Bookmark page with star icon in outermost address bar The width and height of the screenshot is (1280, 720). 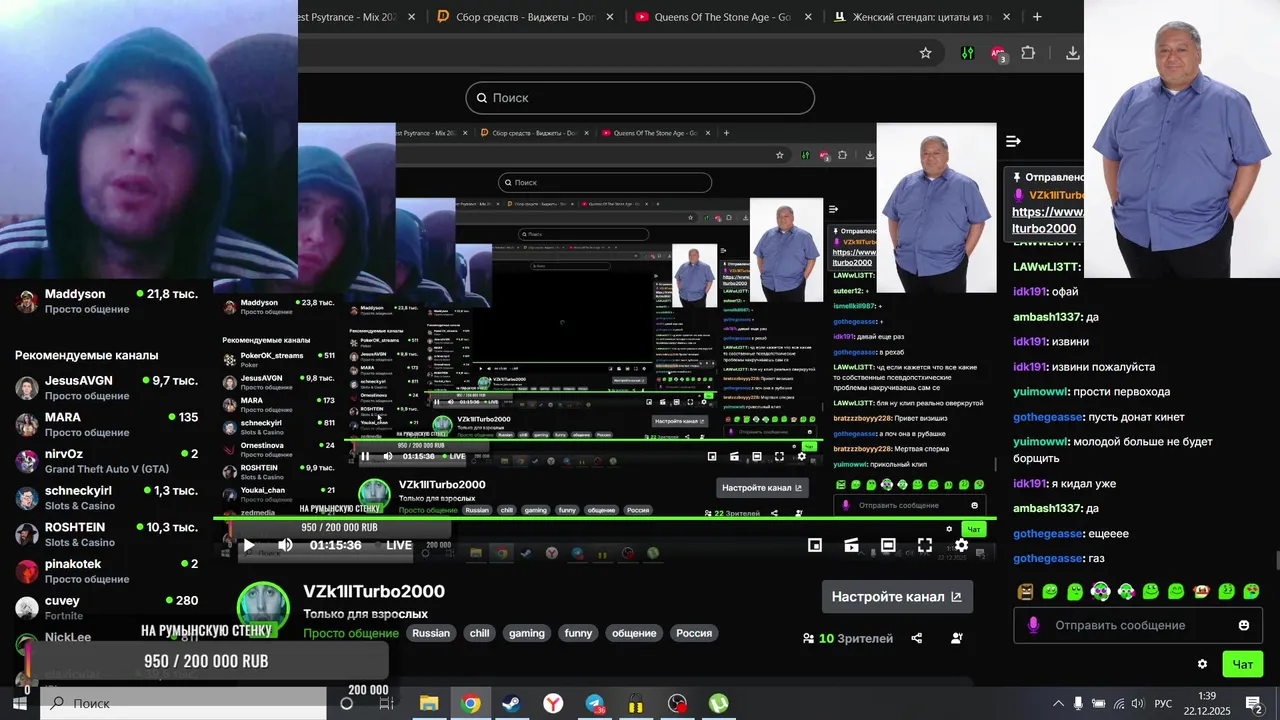[925, 53]
